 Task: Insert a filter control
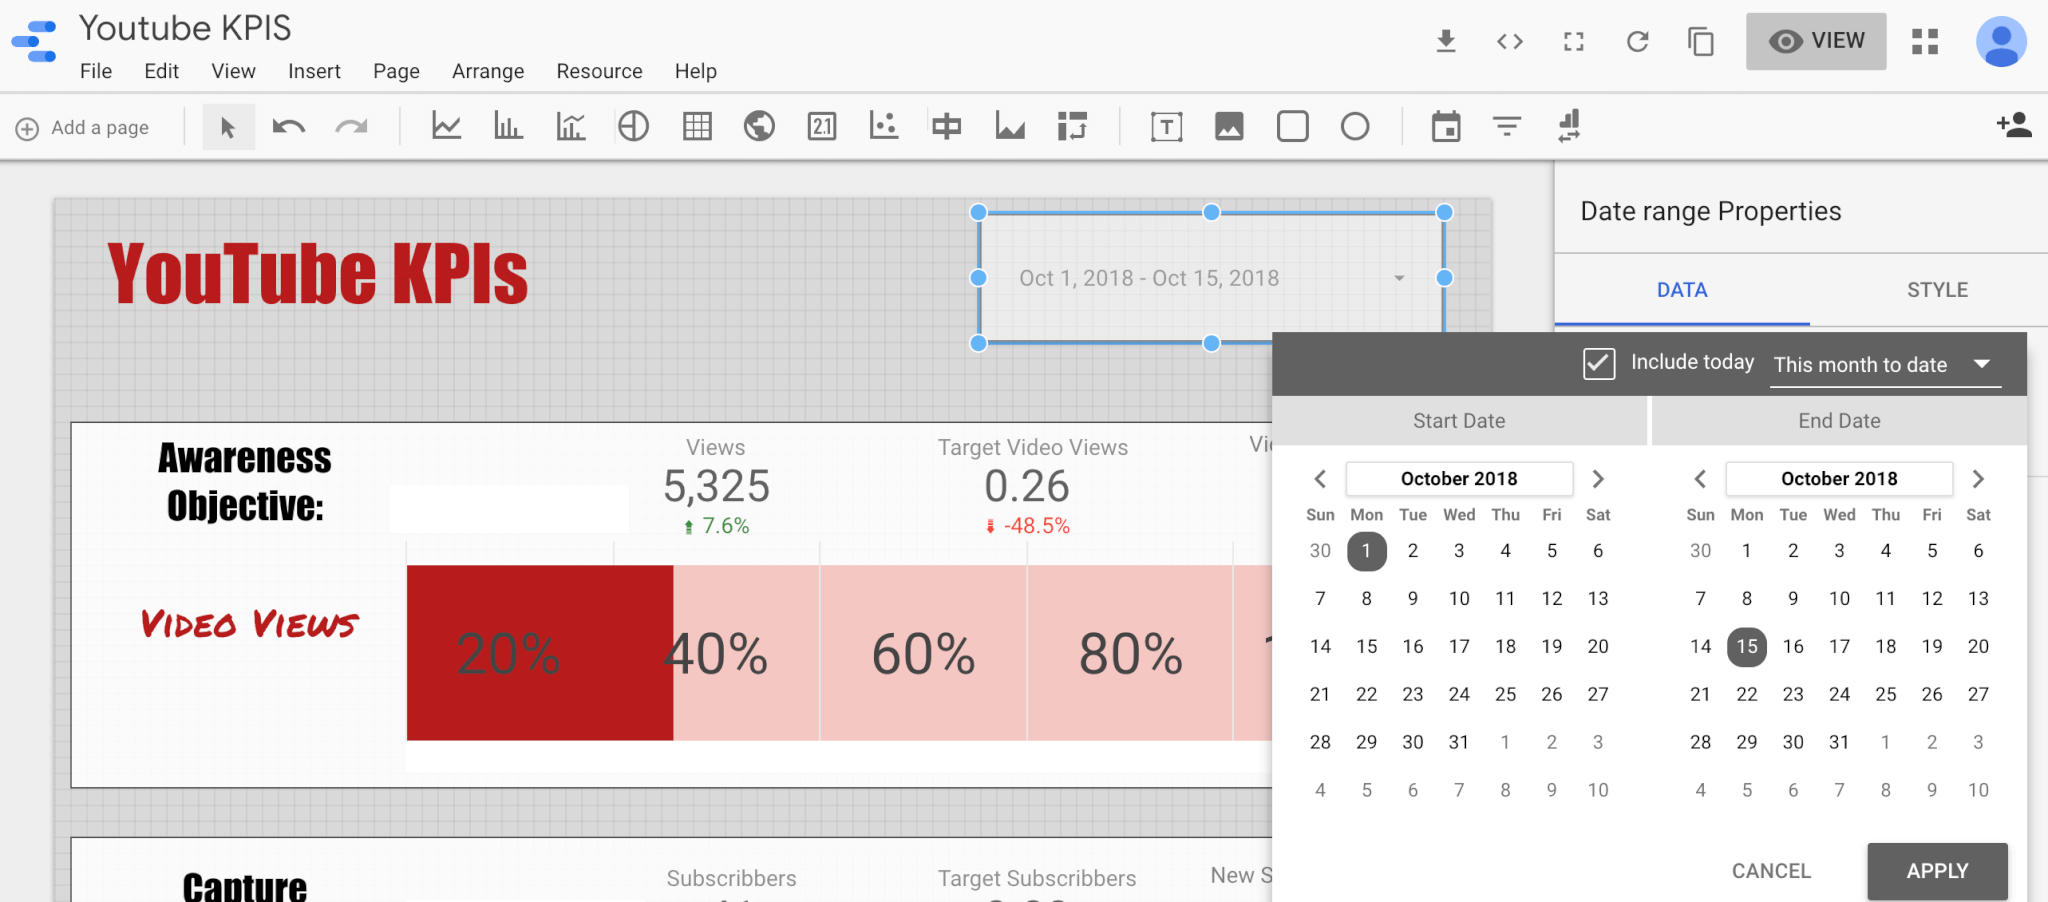click(1507, 126)
